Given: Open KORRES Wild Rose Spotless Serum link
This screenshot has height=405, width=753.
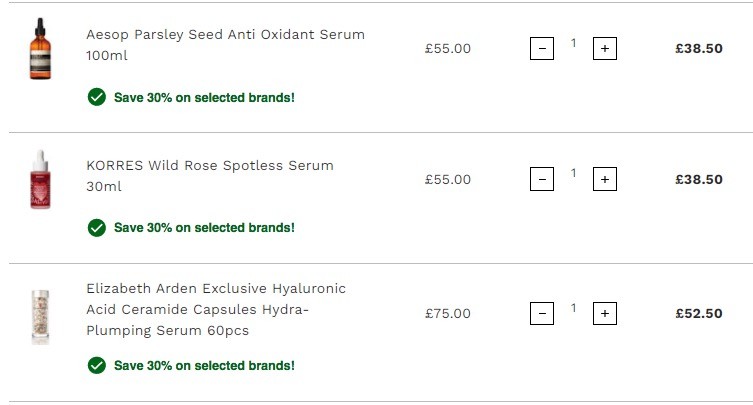Looking at the screenshot, I should click(210, 176).
